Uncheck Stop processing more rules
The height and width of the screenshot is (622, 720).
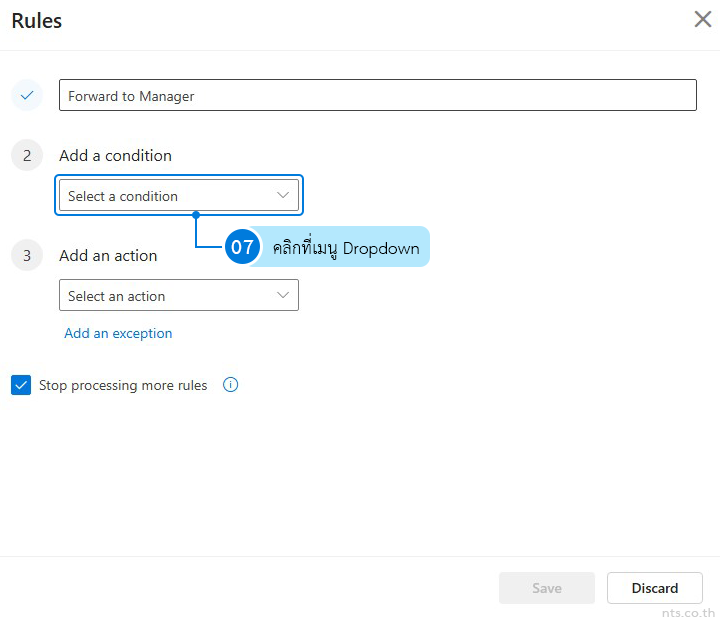pyautogui.click(x=21, y=385)
